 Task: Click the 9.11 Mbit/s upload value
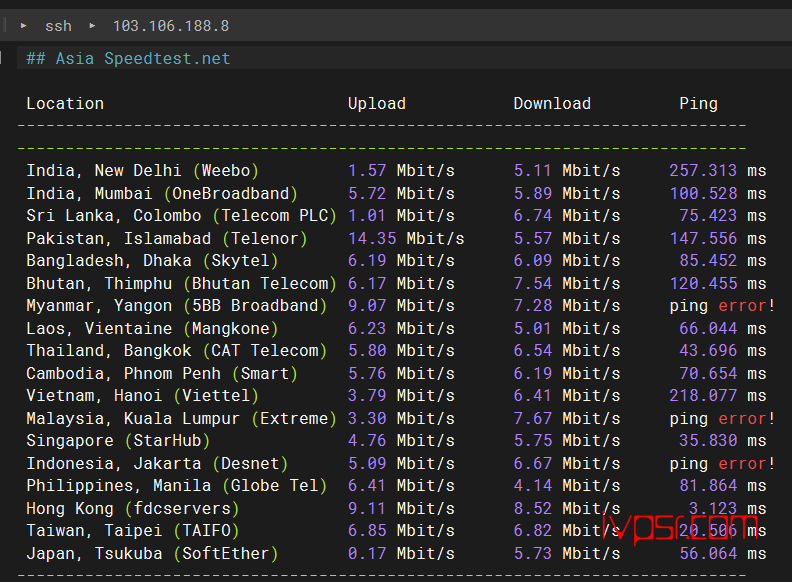pyautogui.click(x=401, y=508)
